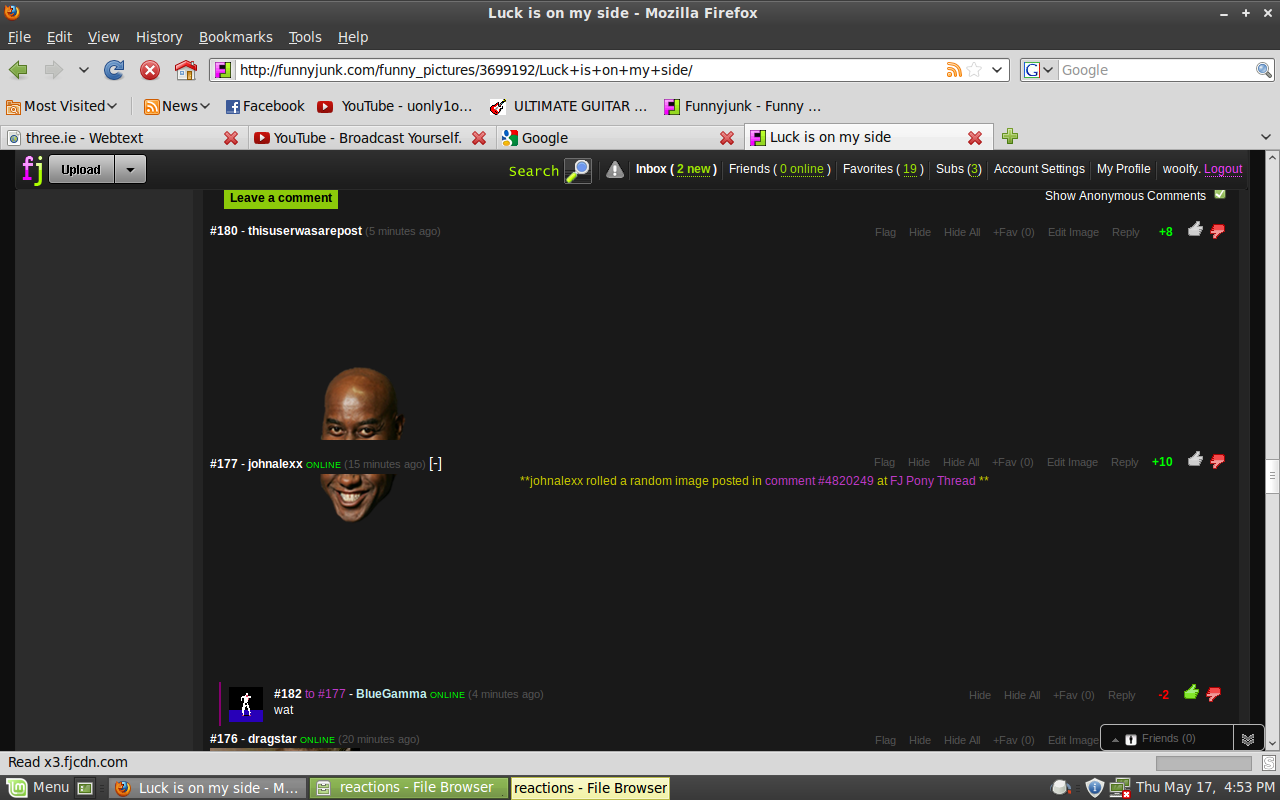Switch to the YouTube - Broadcast Yourself tab
The height and width of the screenshot is (800, 1280).
(x=367, y=138)
